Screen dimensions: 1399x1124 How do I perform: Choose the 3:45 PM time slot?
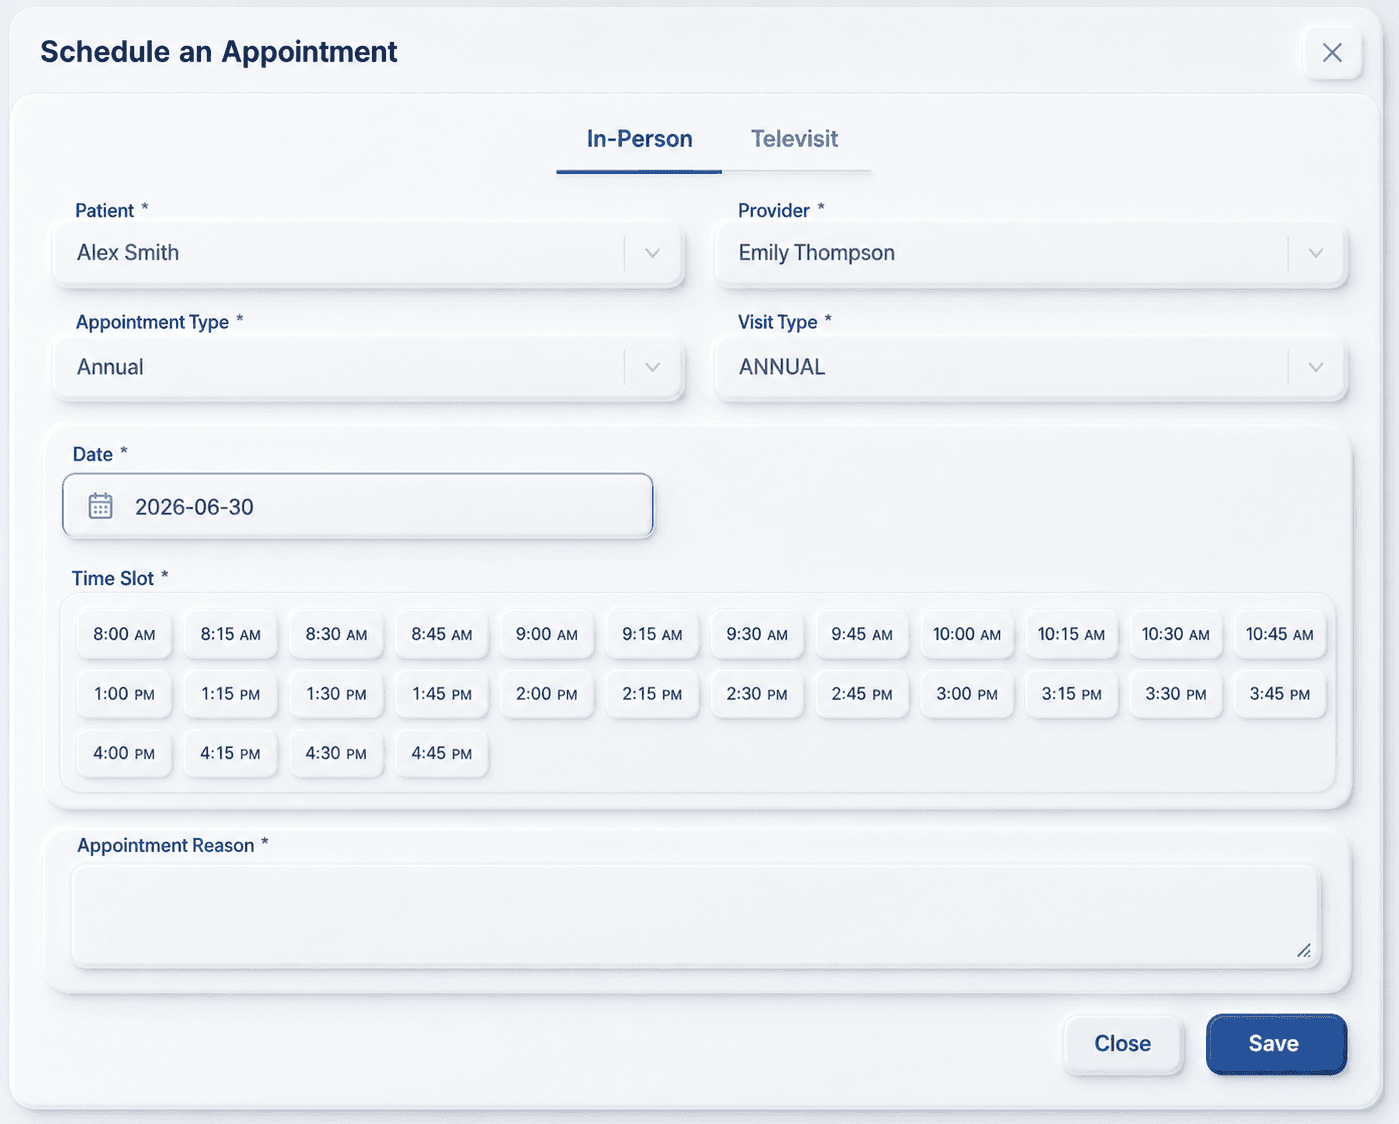[x=1280, y=694]
